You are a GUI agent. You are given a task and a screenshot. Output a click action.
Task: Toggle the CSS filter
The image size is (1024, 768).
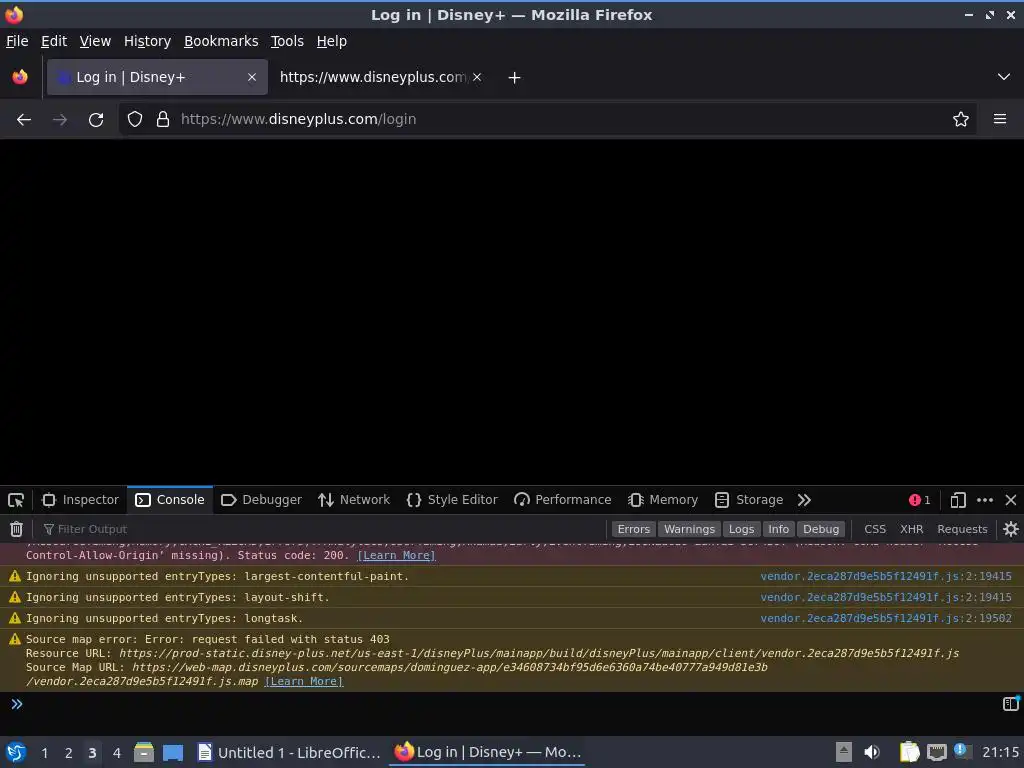pyautogui.click(x=875, y=529)
